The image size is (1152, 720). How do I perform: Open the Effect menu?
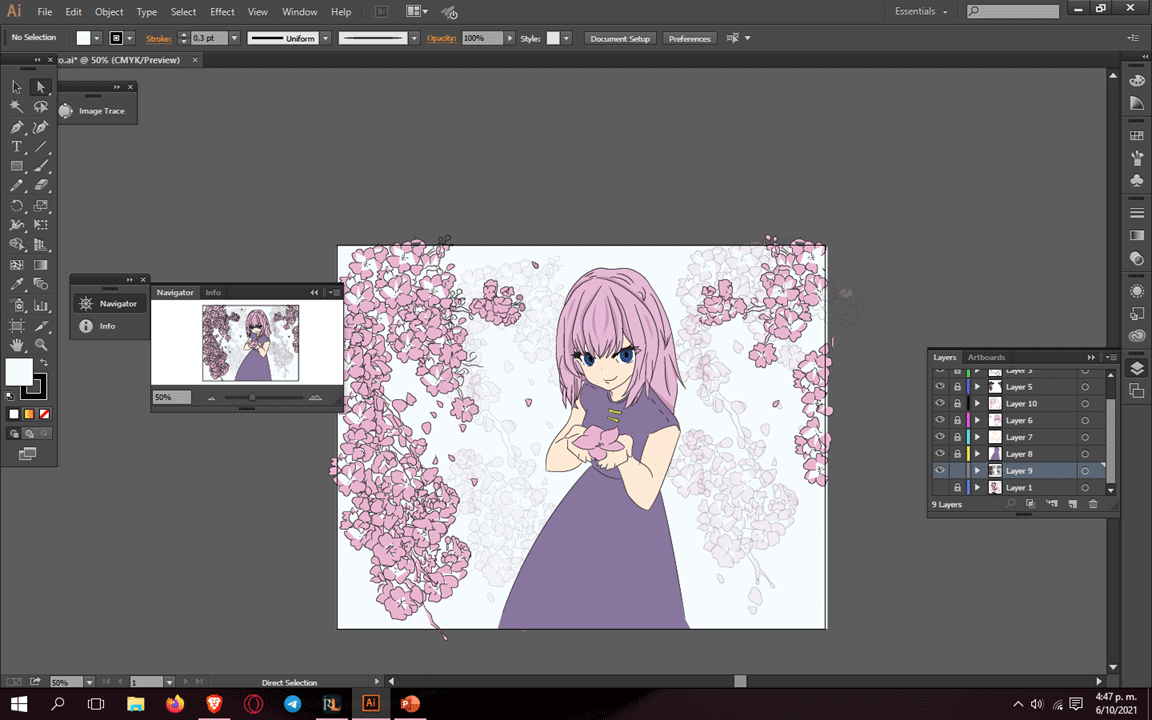point(222,12)
